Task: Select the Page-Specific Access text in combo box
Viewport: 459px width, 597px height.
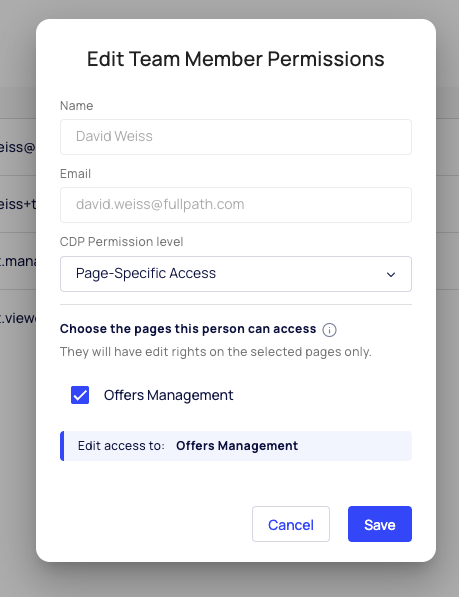Action: (x=146, y=273)
